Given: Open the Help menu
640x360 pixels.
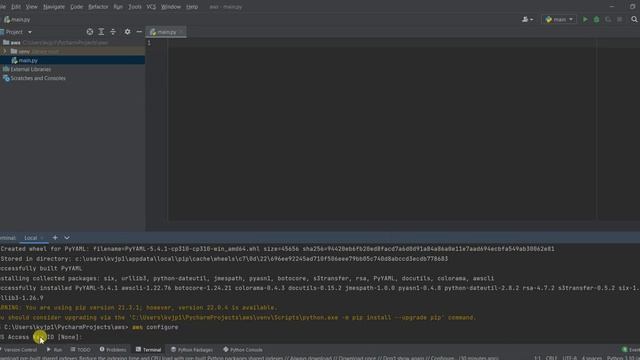Looking at the screenshot, I should click(192, 7).
